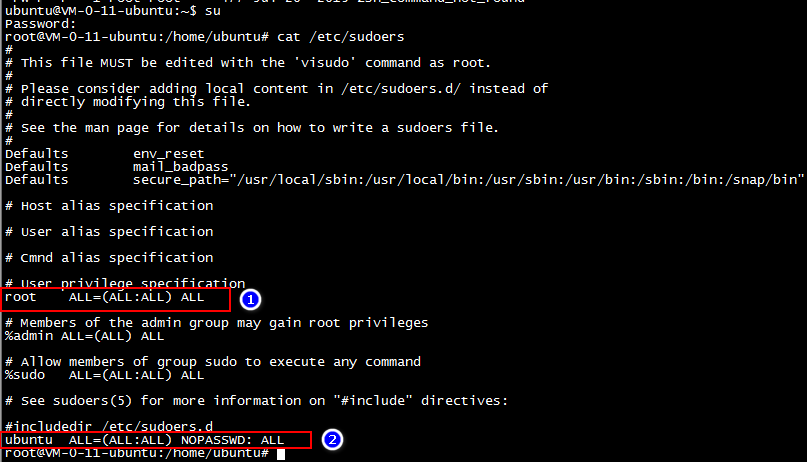Click the 'root ALL=(ALL:ALL) ALL' line

pos(104,297)
